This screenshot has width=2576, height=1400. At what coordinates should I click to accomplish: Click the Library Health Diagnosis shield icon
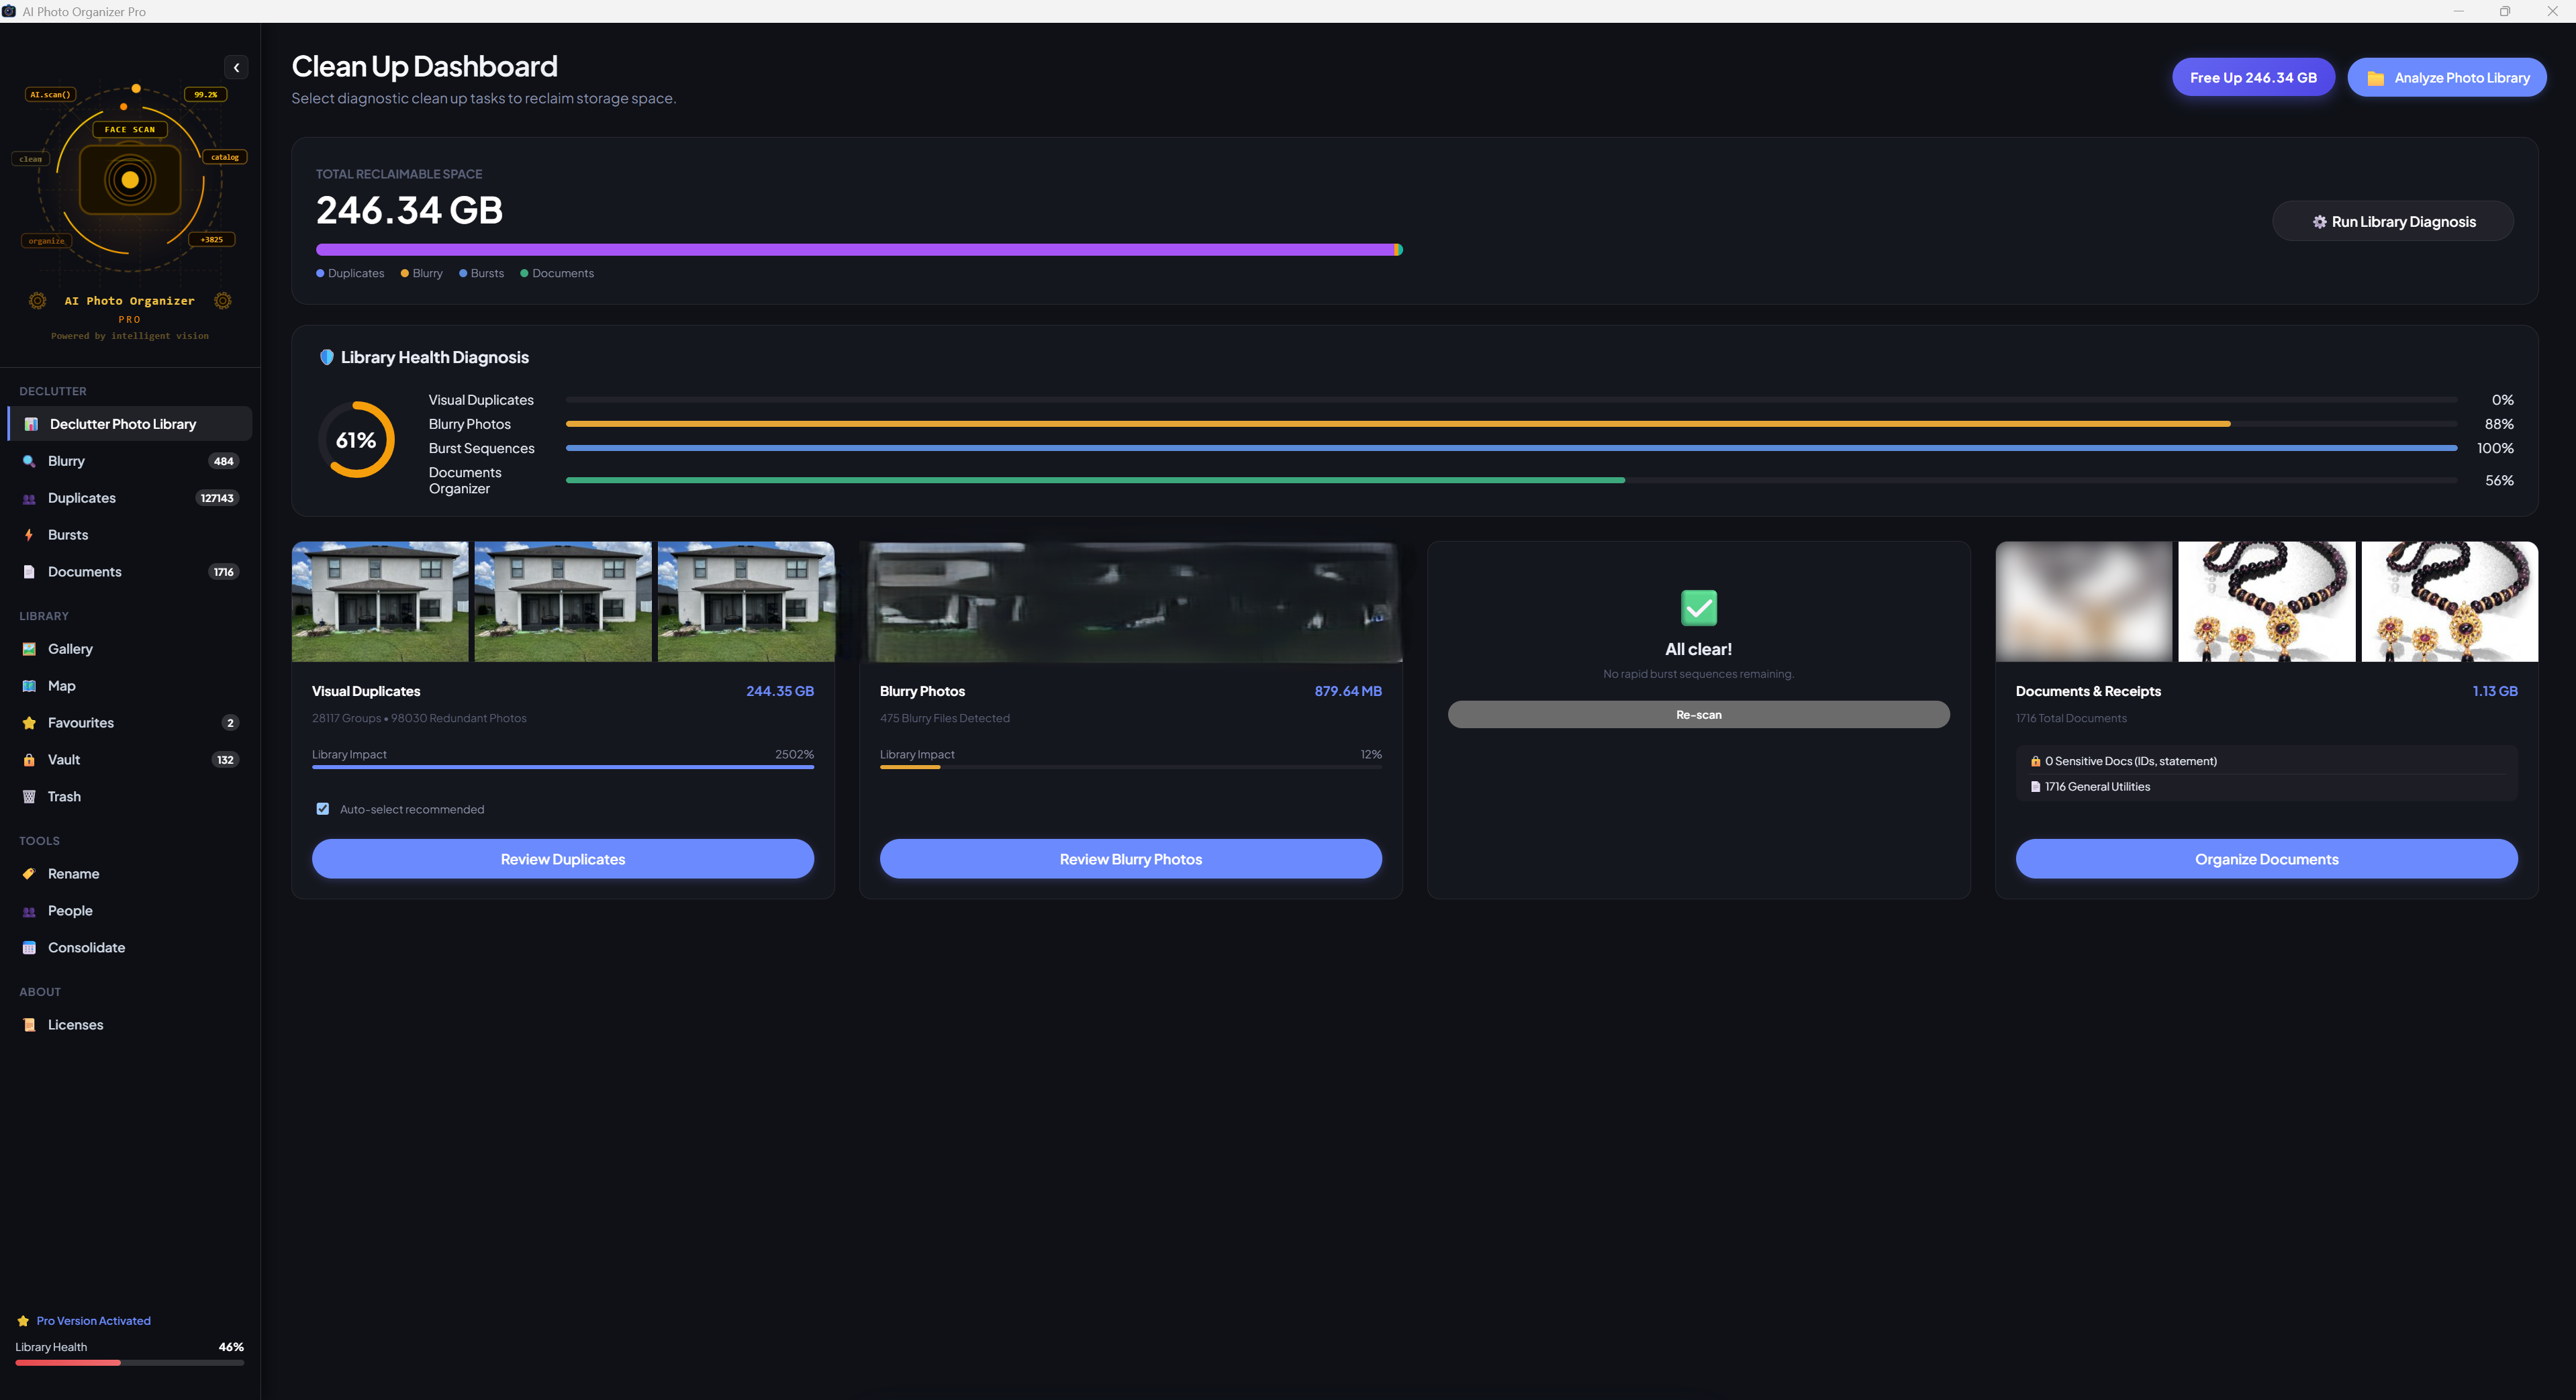click(x=326, y=357)
